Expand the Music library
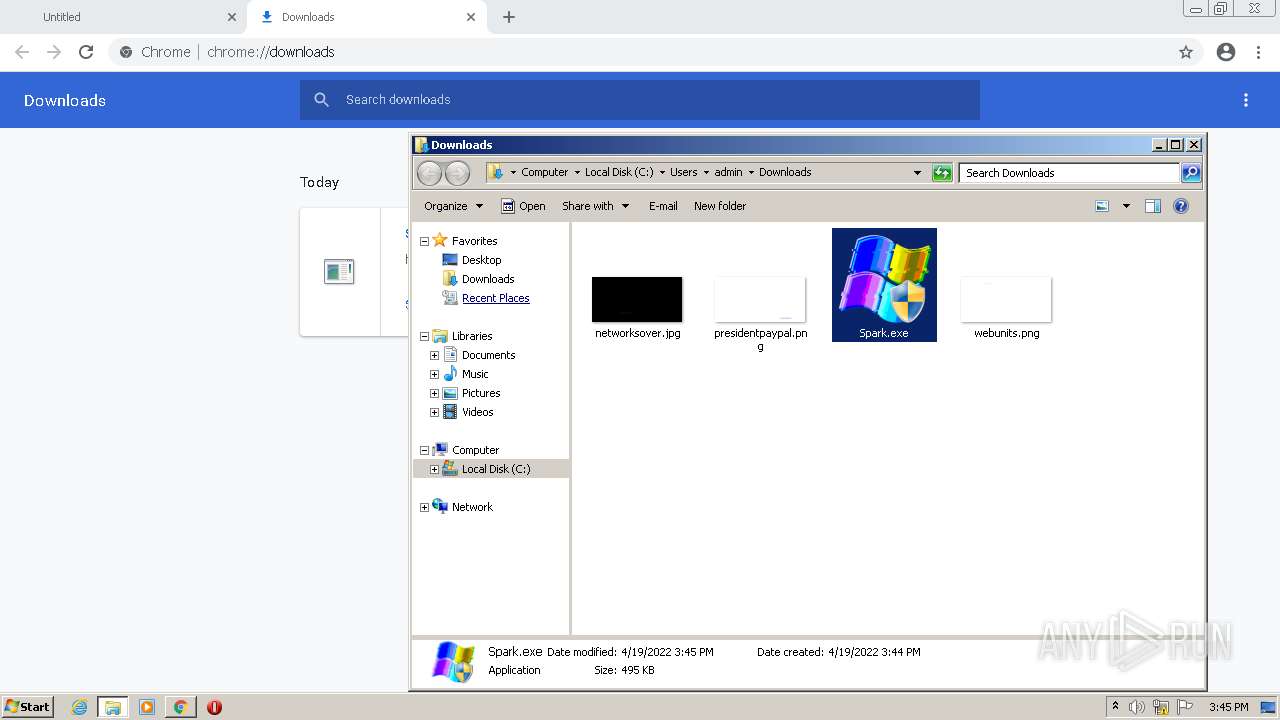Viewport: 1280px width, 720px height. [x=434, y=374]
